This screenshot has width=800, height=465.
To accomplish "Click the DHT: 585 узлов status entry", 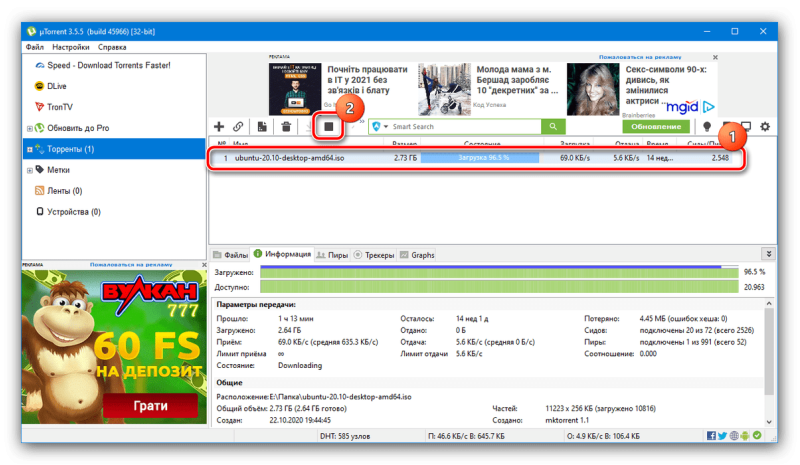I will tap(345, 436).
